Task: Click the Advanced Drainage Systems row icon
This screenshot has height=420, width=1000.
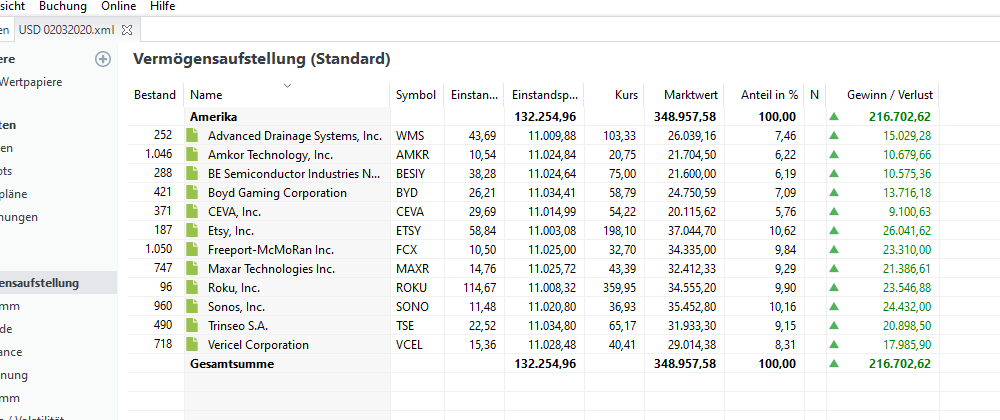Action: 195,136
